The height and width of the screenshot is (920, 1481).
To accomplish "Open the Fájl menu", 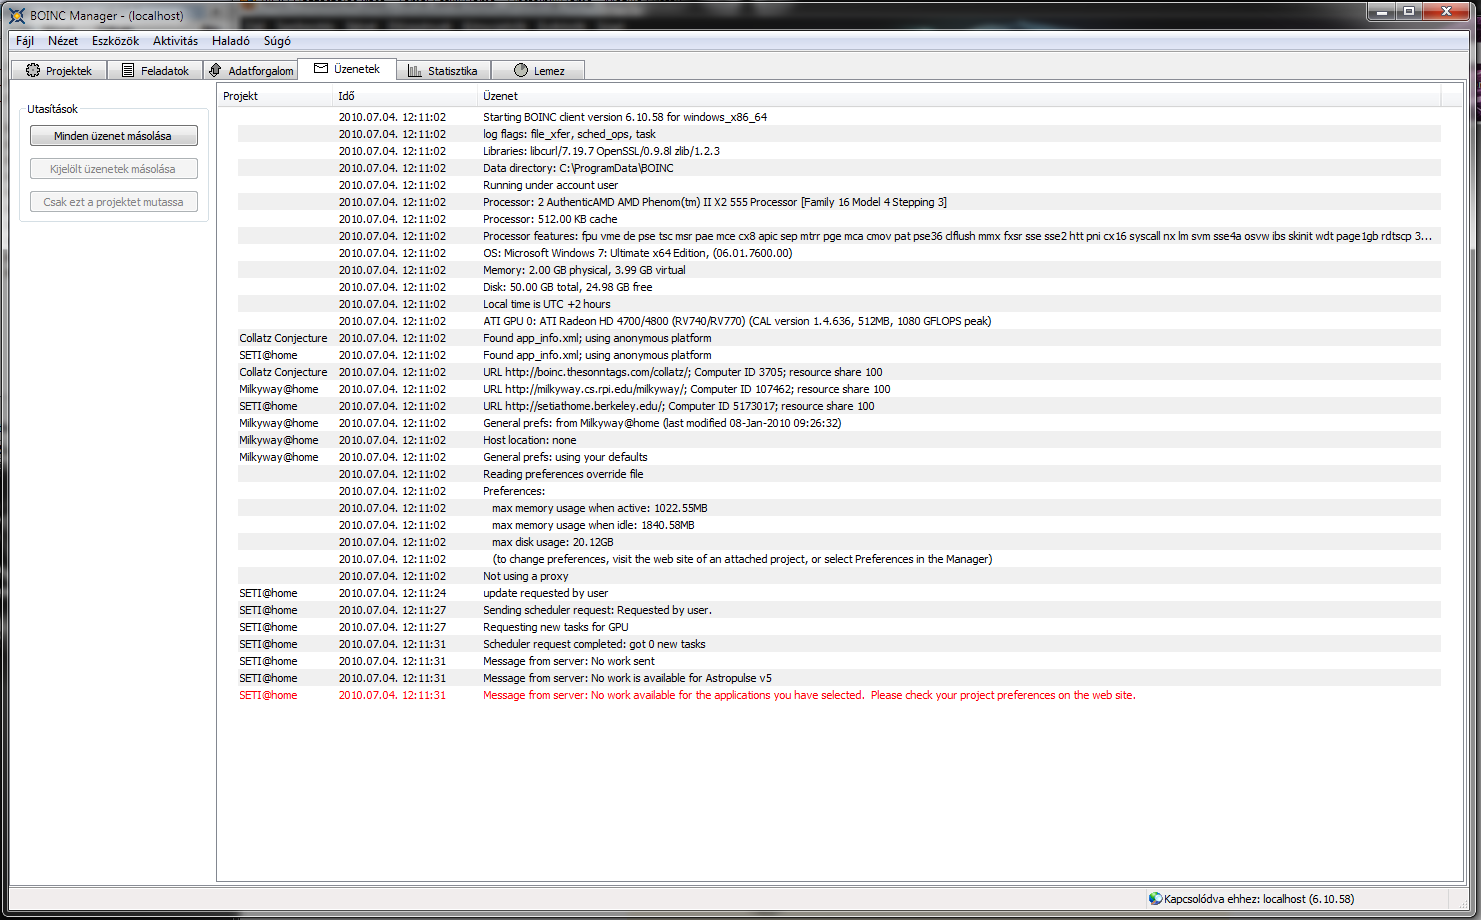I will (25, 41).
